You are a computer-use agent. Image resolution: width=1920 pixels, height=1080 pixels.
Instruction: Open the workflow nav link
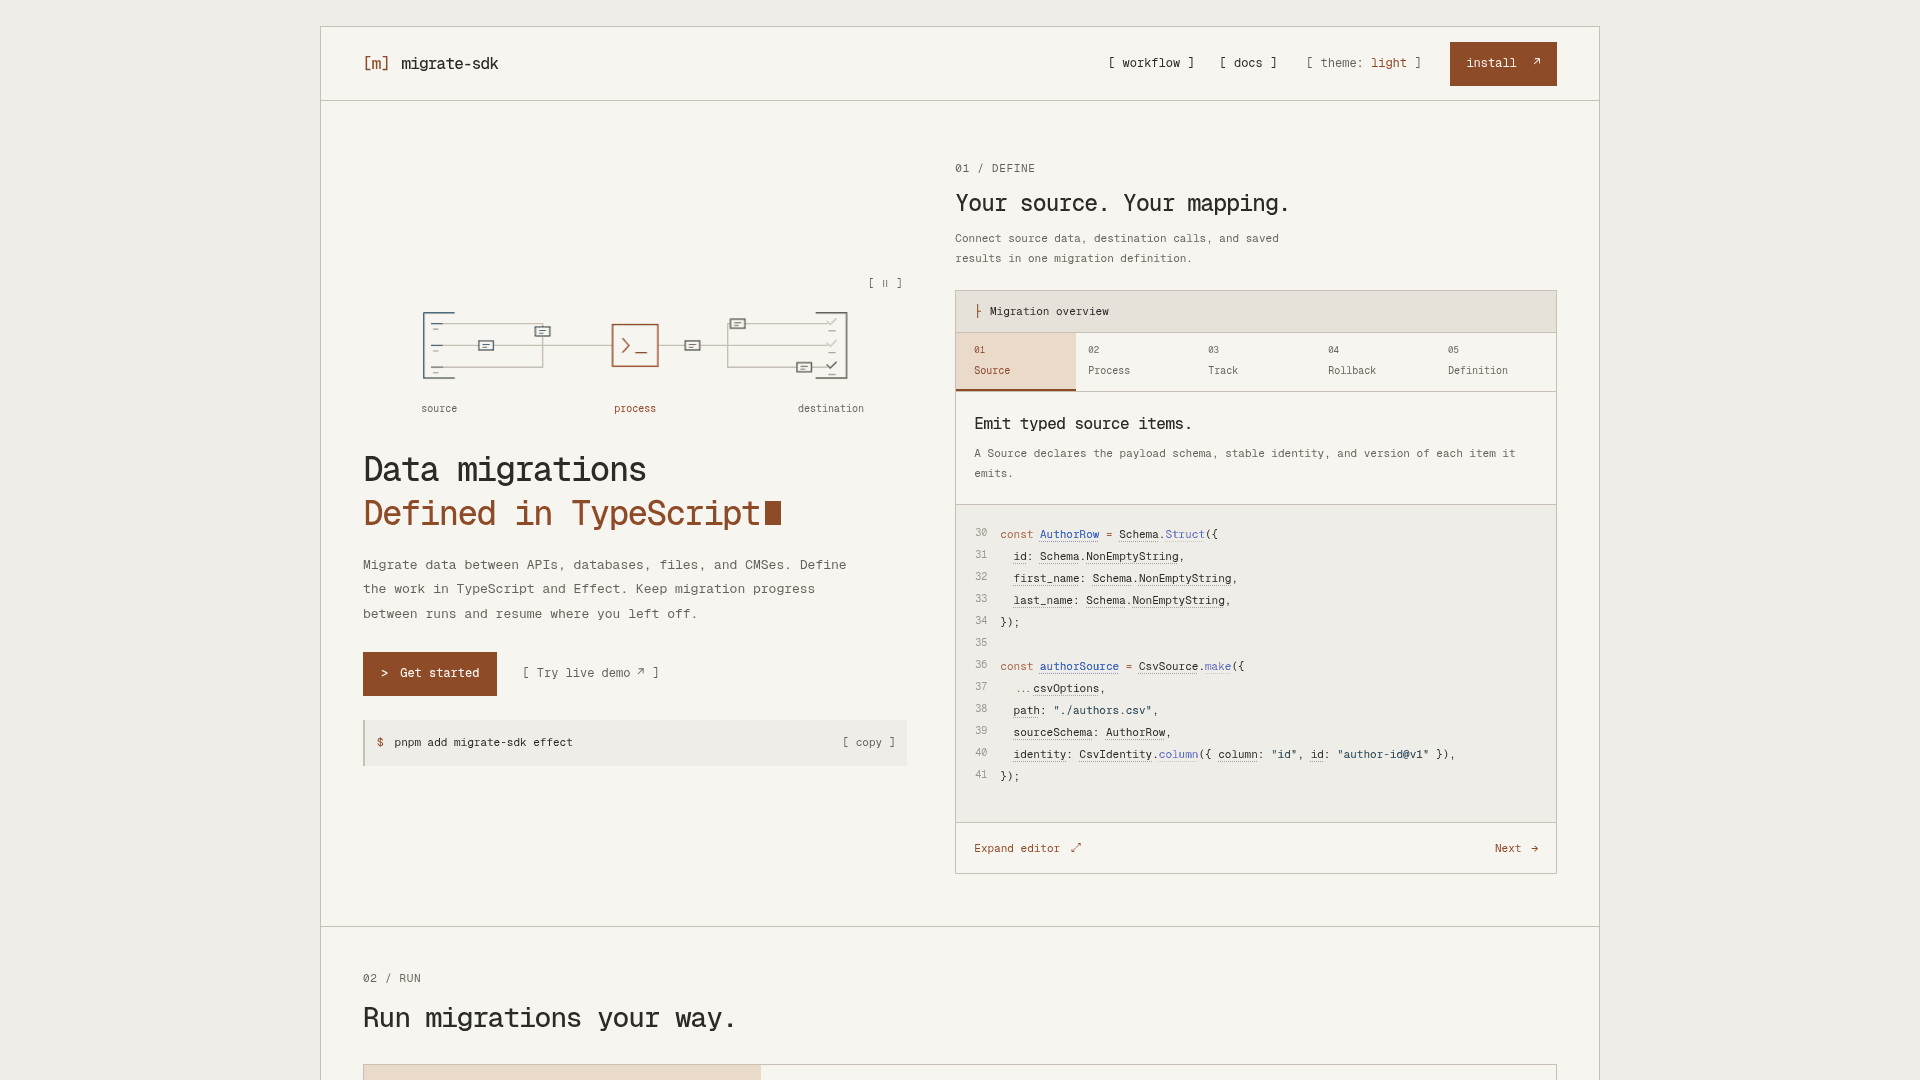pos(1151,63)
